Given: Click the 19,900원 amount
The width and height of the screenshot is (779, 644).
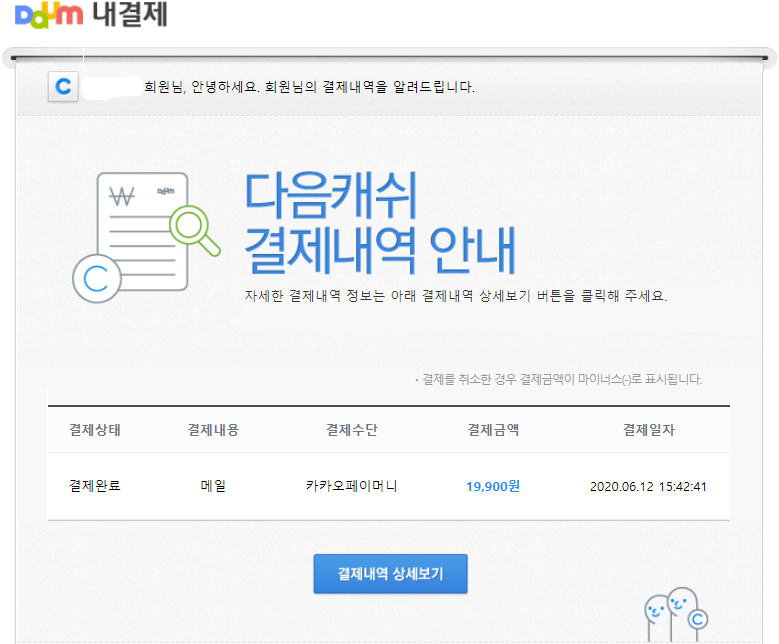Looking at the screenshot, I should (493, 486).
